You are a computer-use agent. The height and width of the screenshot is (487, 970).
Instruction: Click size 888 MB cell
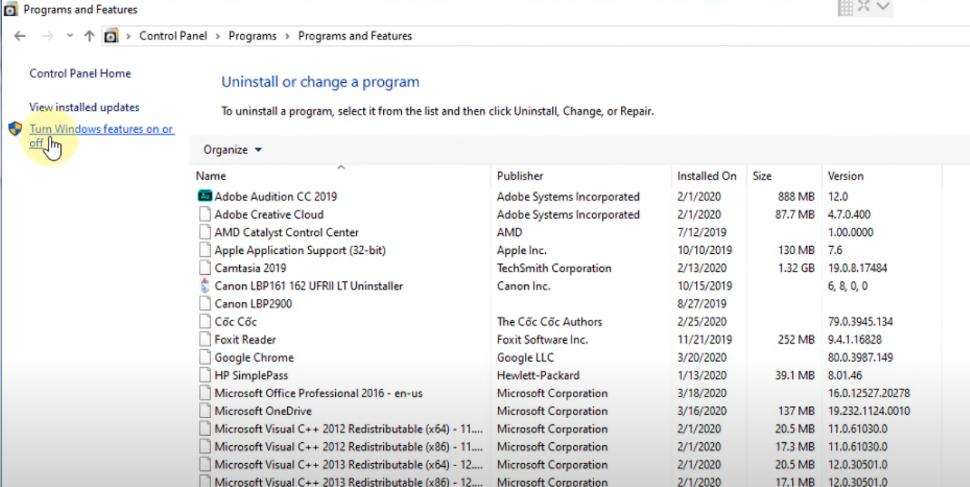(796, 197)
